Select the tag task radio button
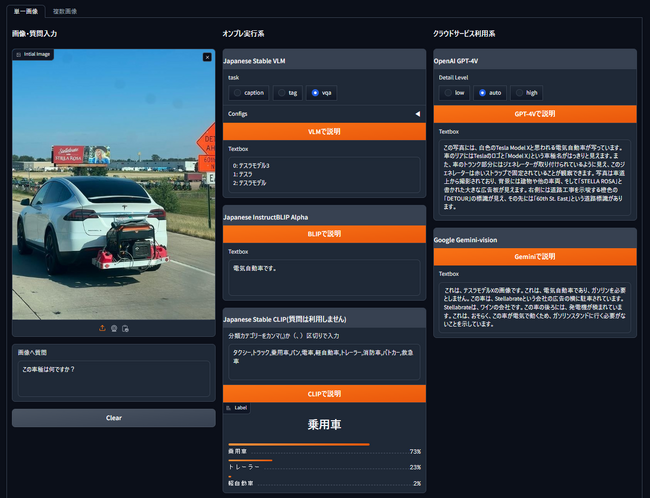The width and height of the screenshot is (650, 498). (x=283, y=92)
